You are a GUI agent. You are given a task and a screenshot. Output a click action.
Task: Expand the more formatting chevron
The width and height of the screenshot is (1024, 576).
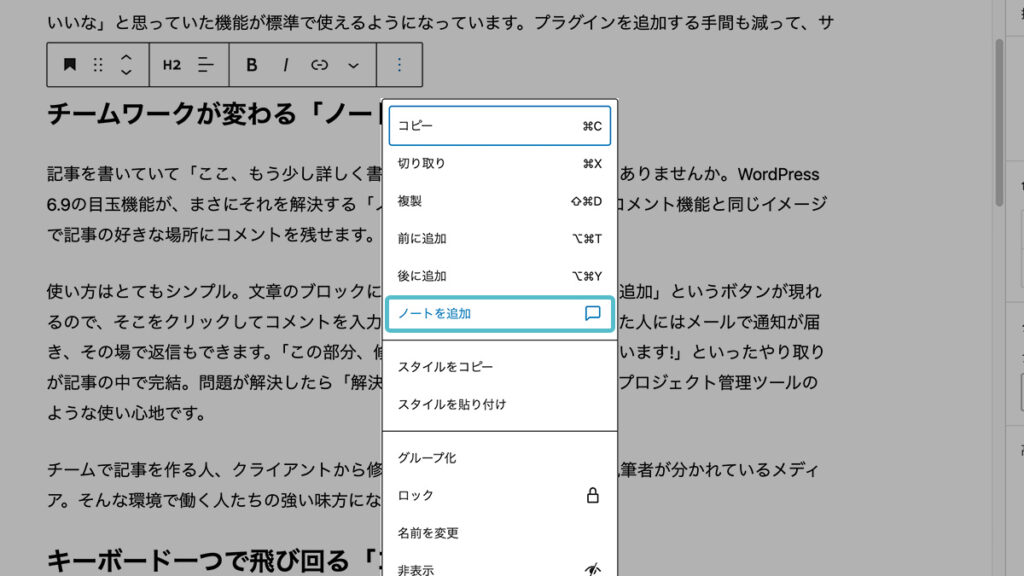[x=353, y=65]
